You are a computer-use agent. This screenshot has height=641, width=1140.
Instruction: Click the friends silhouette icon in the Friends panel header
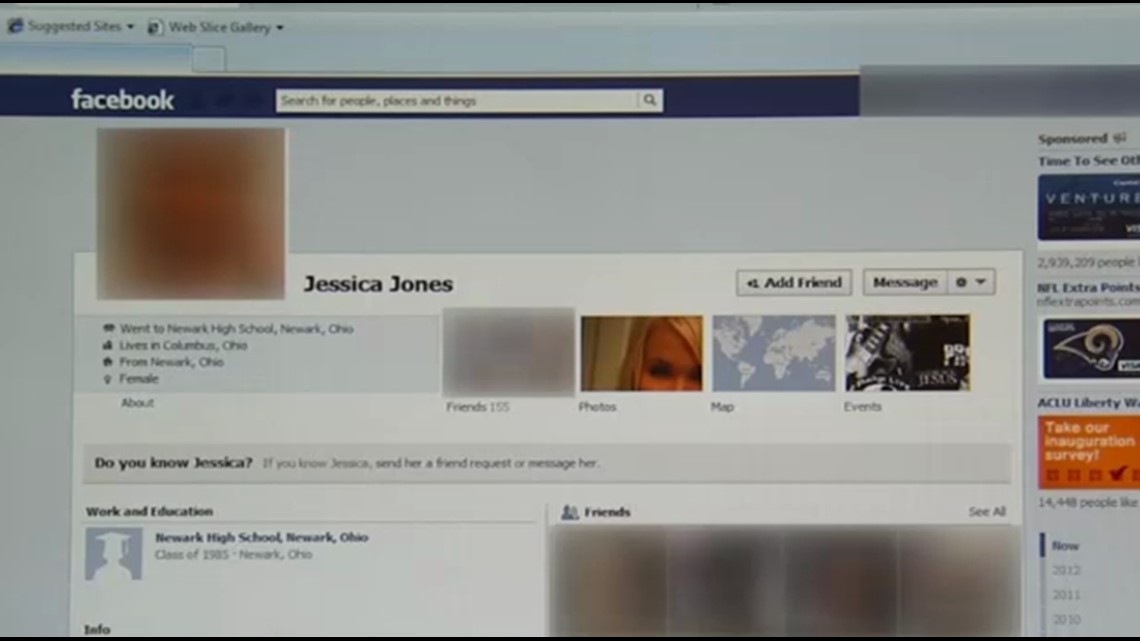[x=572, y=511]
